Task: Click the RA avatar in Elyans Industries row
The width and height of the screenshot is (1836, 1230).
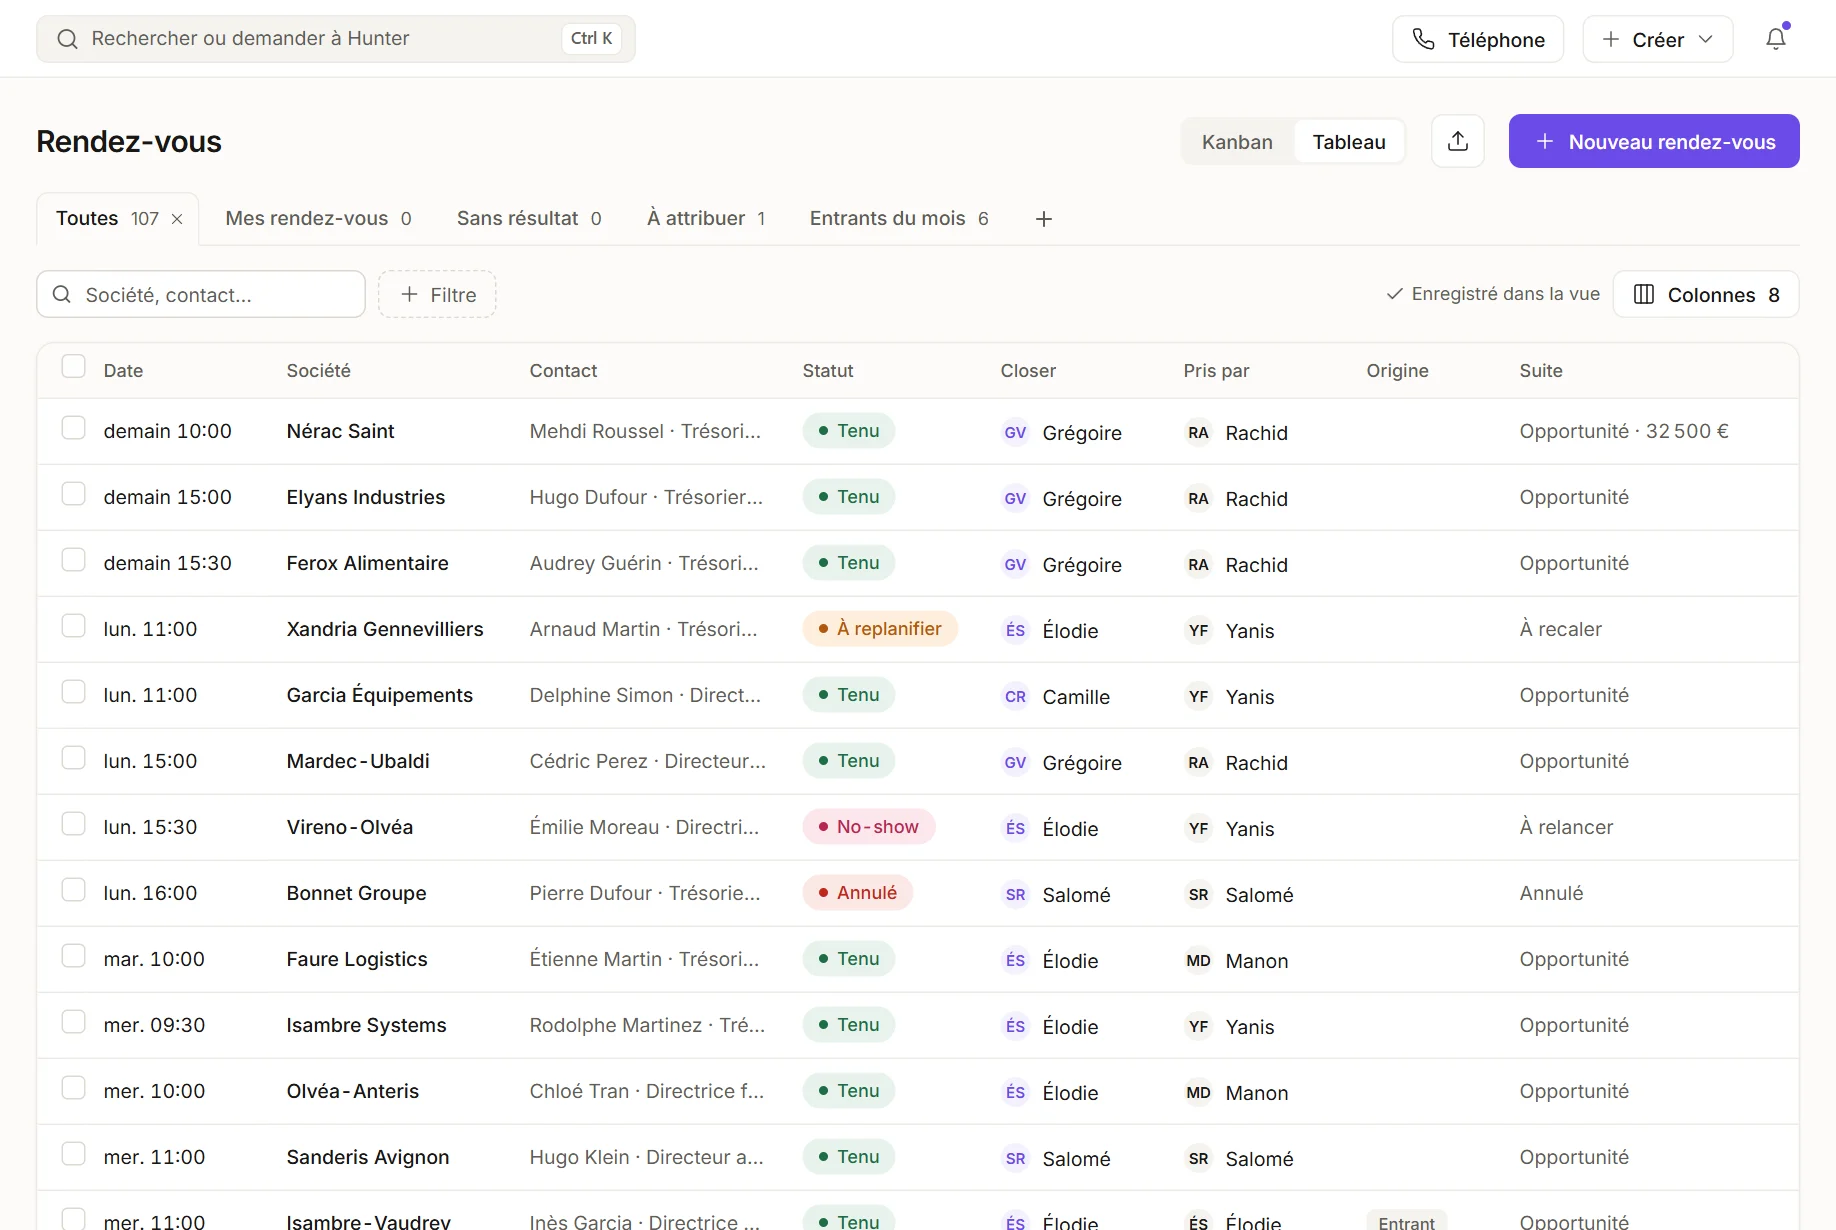Action: tap(1198, 498)
